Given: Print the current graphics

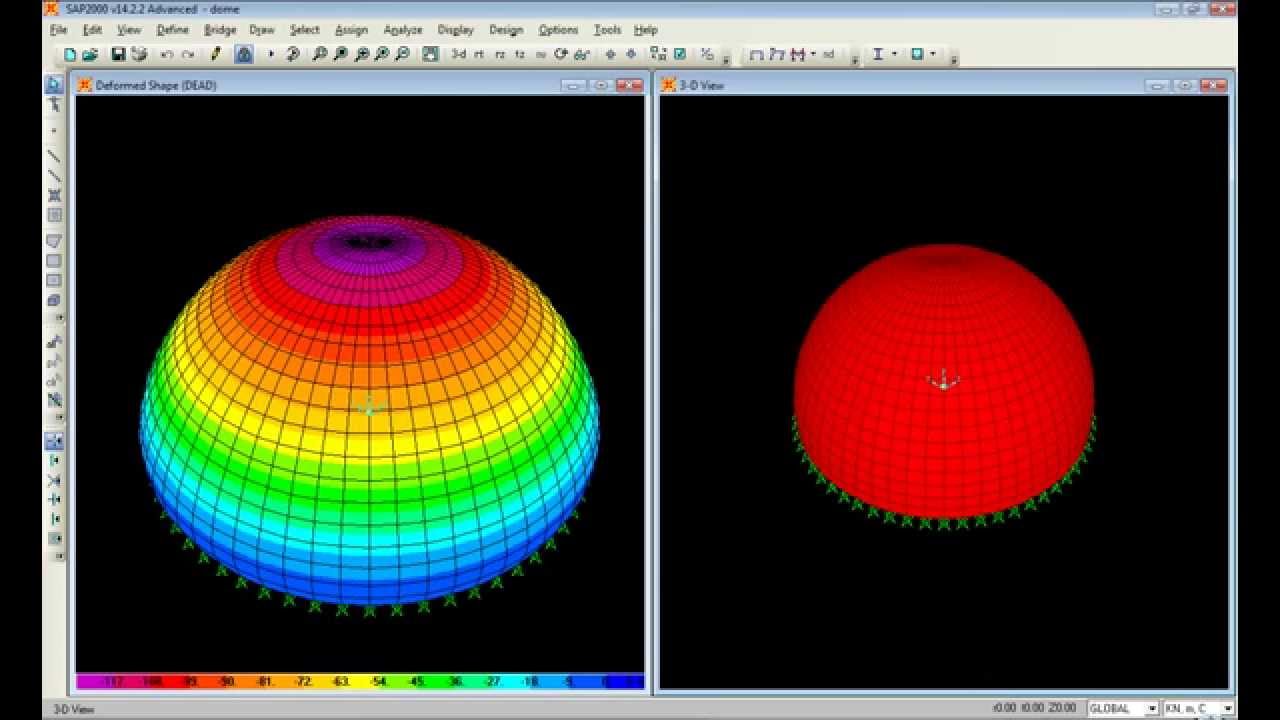Looking at the screenshot, I should (x=138, y=55).
